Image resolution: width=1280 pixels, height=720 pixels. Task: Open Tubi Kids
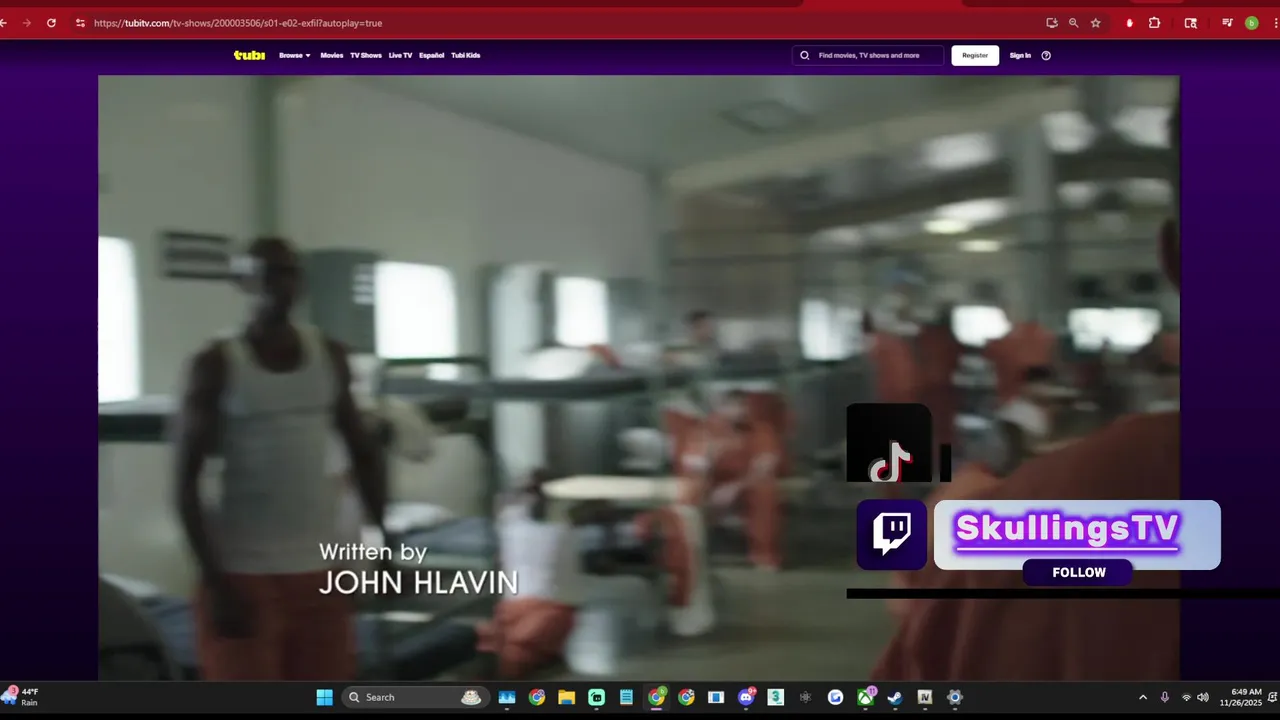click(466, 55)
